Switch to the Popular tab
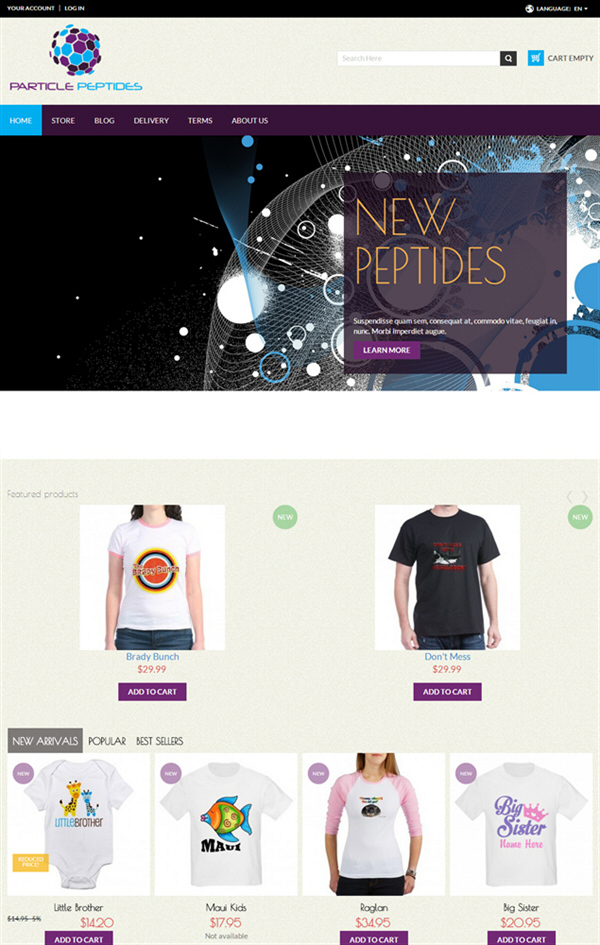The width and height of the screenshot is (600, 945). click(107, 741)
